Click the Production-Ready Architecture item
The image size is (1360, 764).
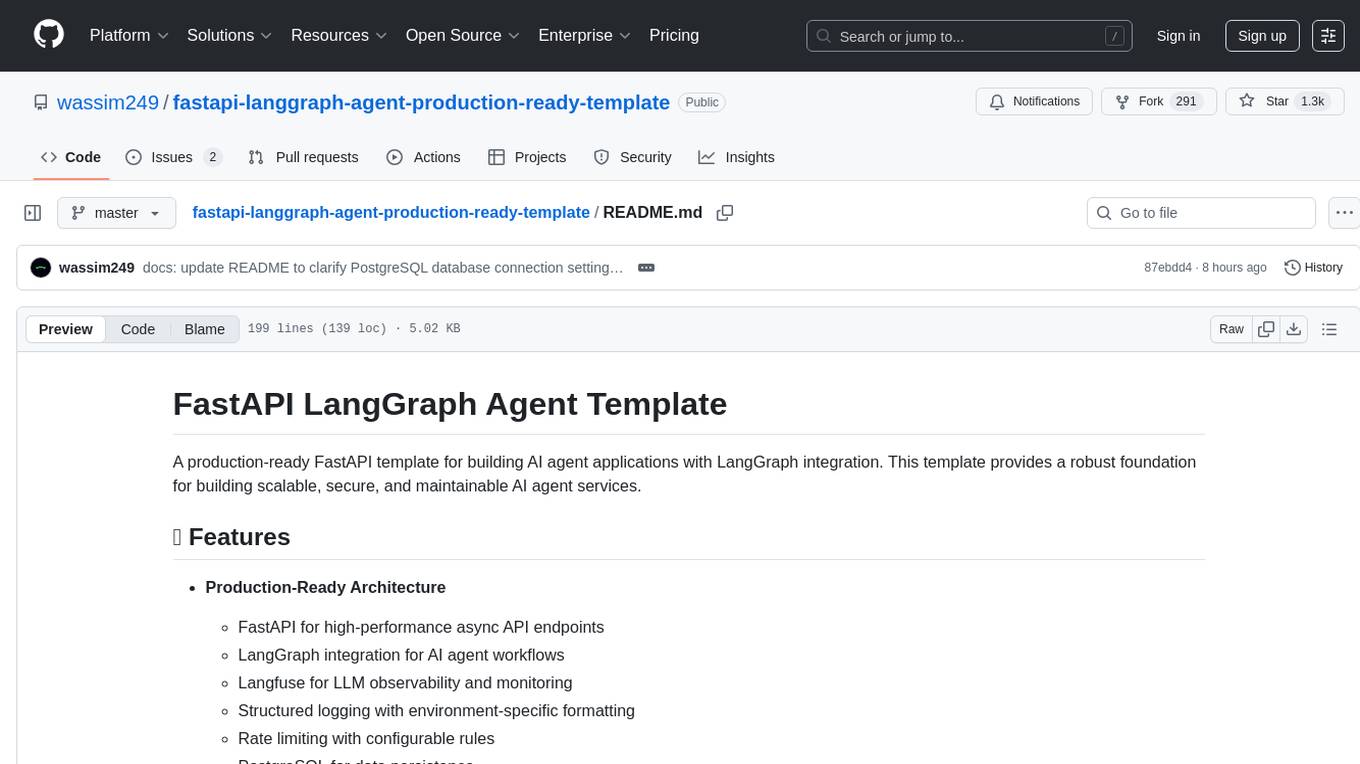(325, 587)
